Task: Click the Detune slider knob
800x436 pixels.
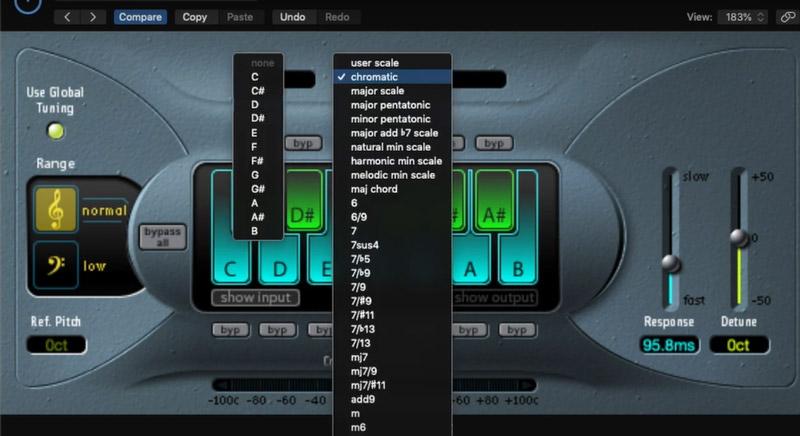Action: (739, 237)
